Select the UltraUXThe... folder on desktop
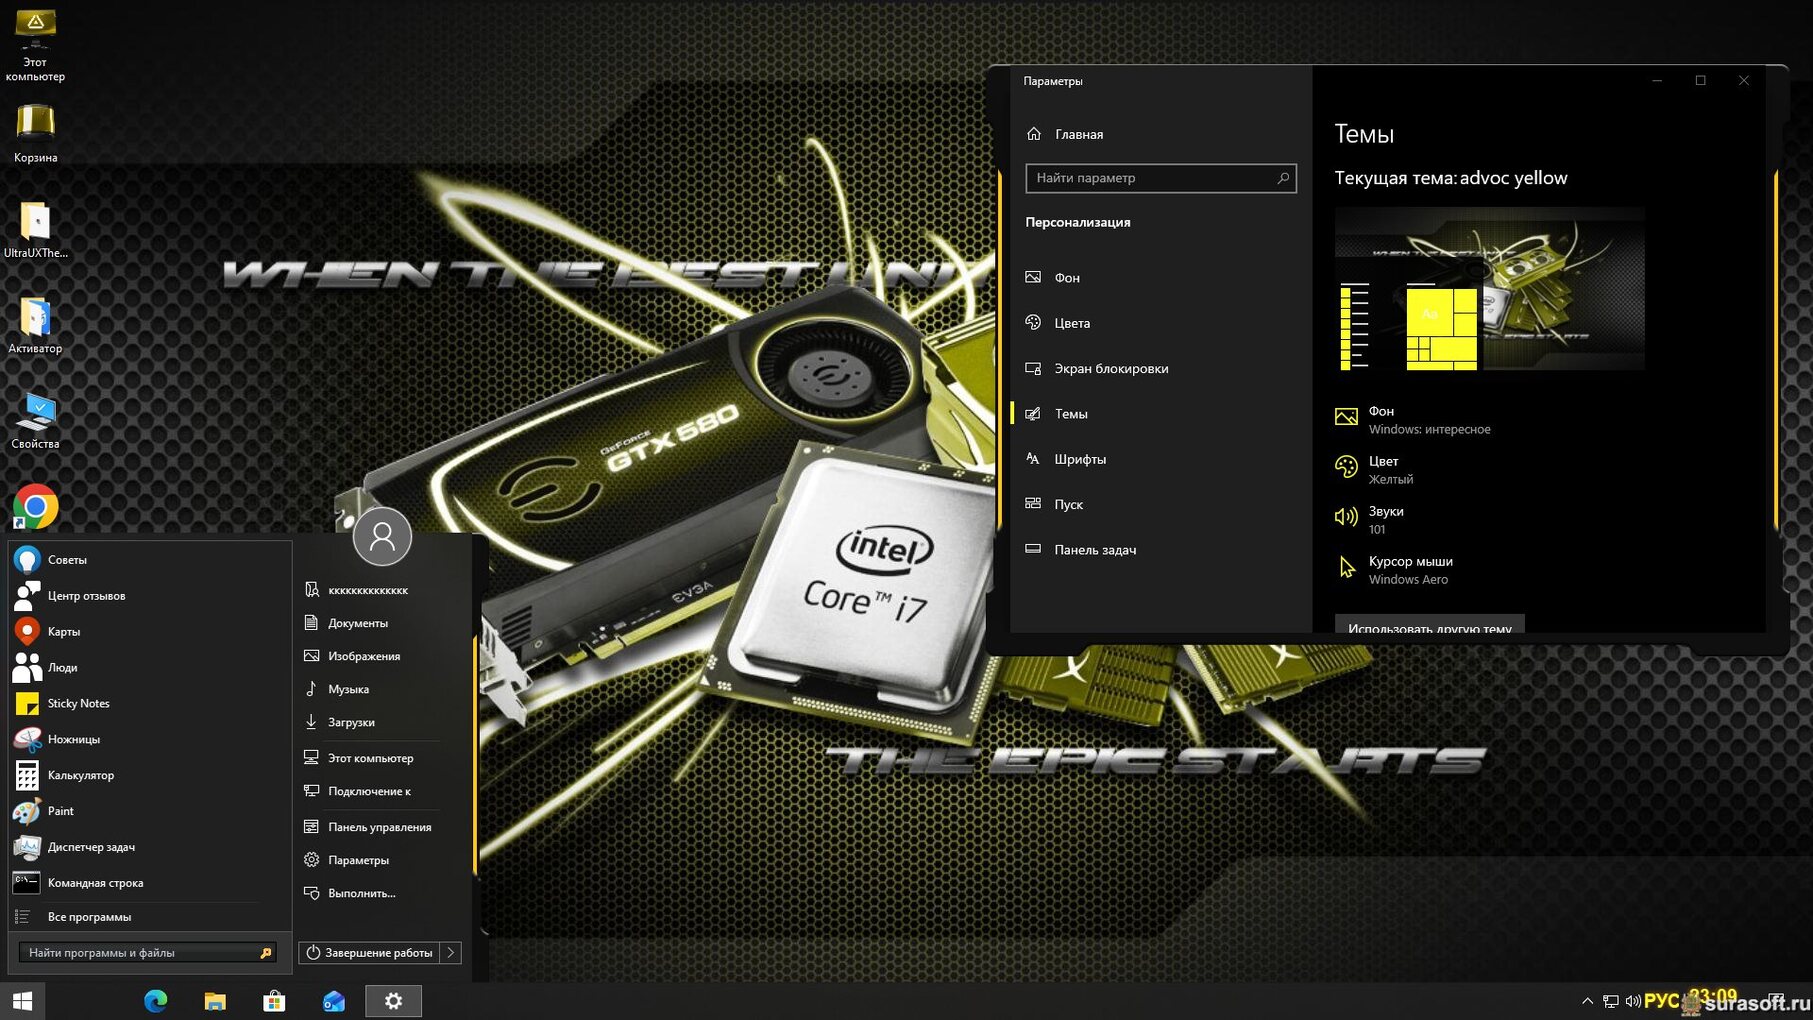 click(x=35, y=230)
